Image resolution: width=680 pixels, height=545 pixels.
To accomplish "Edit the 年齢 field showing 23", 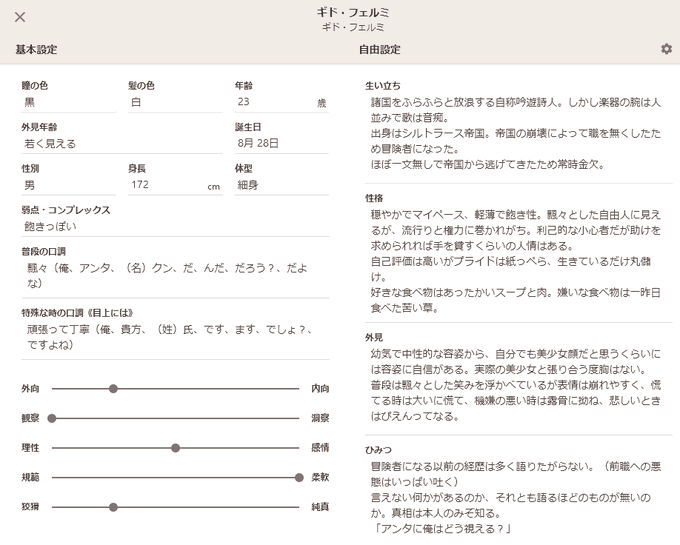I will point(282,102).
